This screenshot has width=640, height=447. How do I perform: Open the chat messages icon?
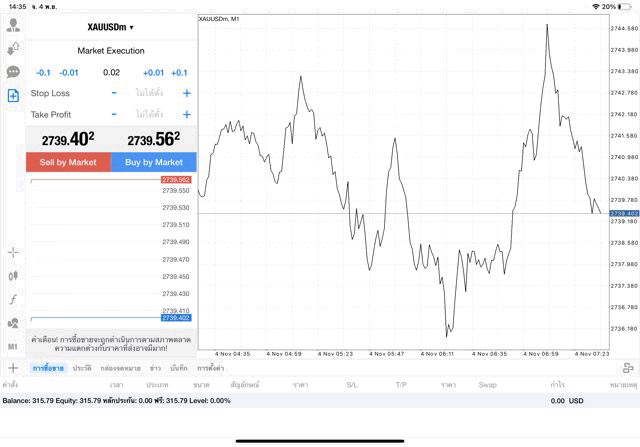[13, 72]
